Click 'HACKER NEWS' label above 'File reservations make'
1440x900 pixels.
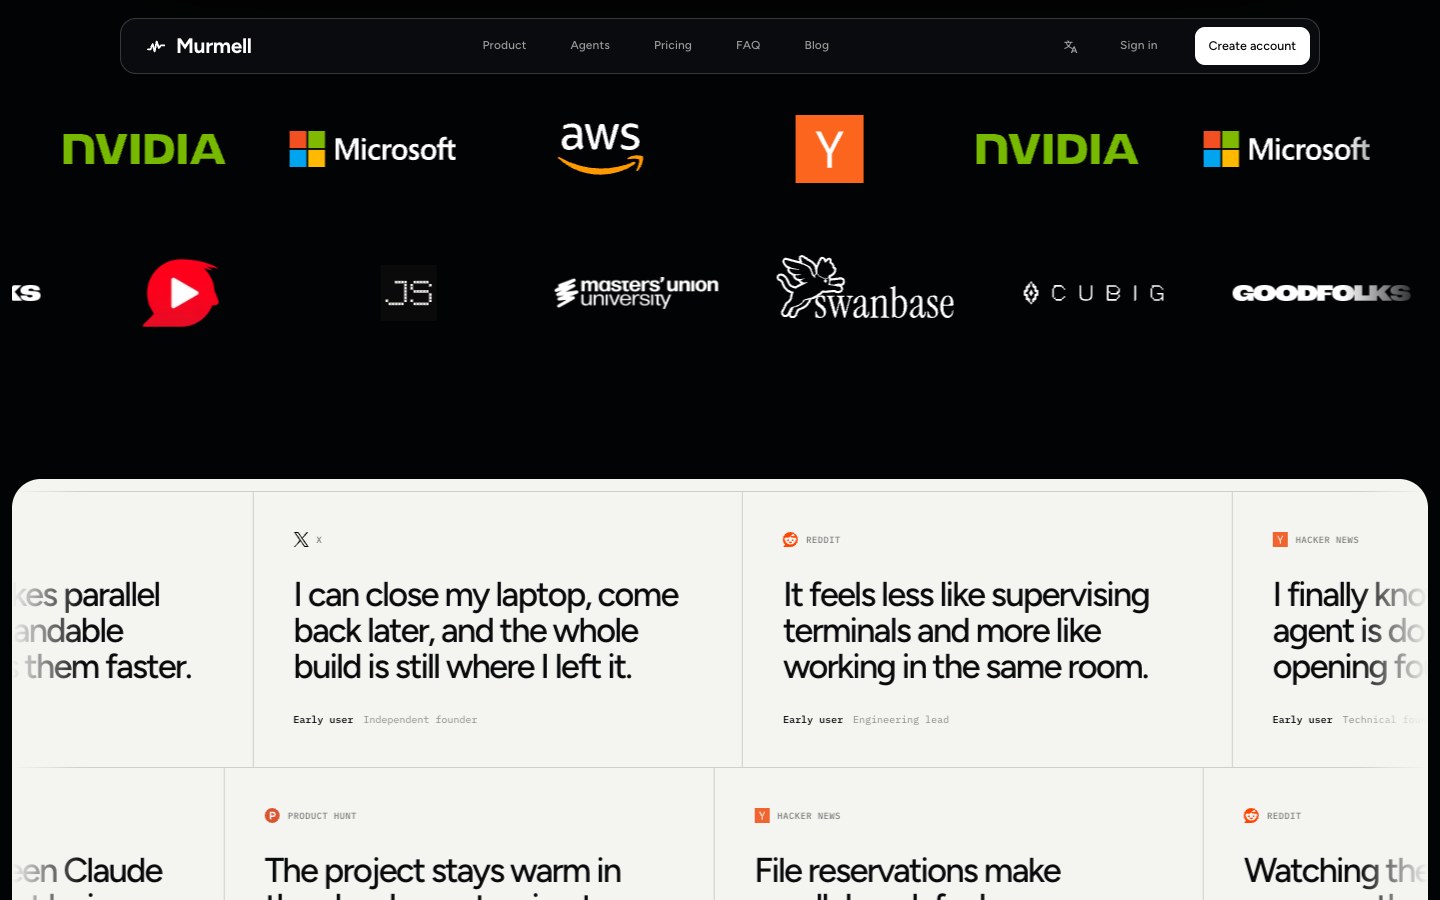(809, 816)
